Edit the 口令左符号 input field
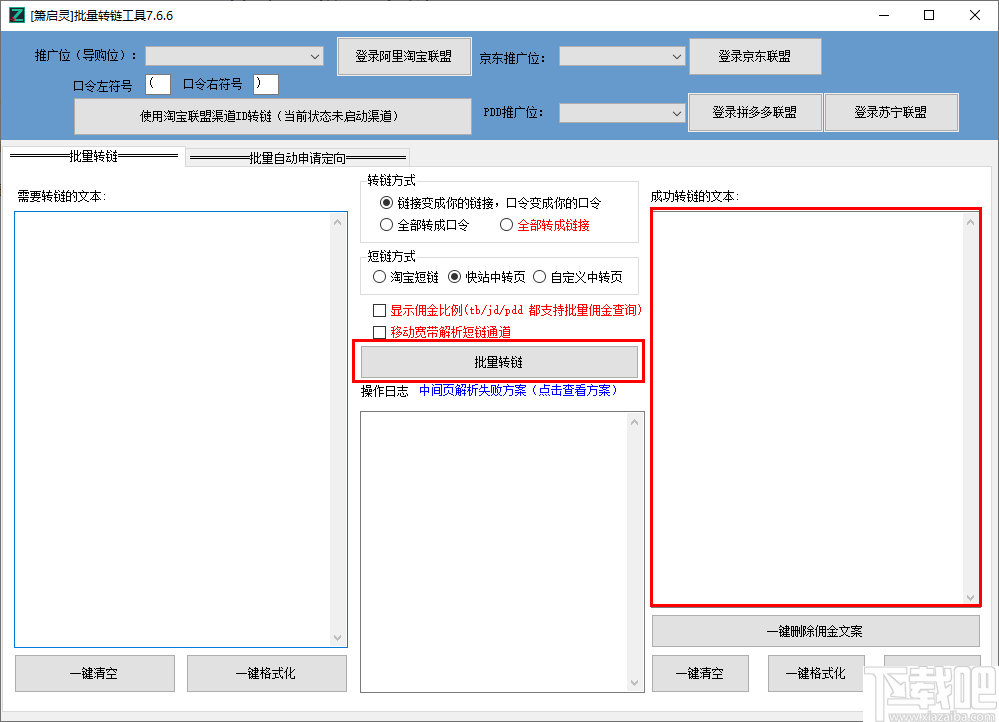This screenshot has height=722, width=999. pyautogui.click(x=157, y=84)
